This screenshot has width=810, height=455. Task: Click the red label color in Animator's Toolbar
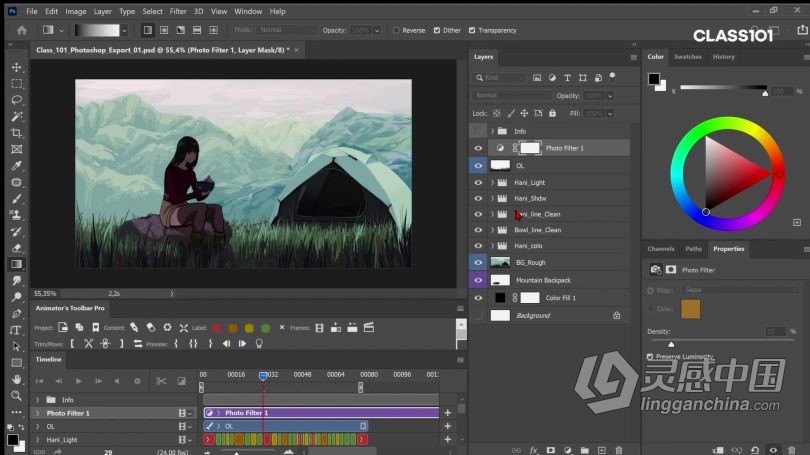pyautogui.click(x=216, y=328)
